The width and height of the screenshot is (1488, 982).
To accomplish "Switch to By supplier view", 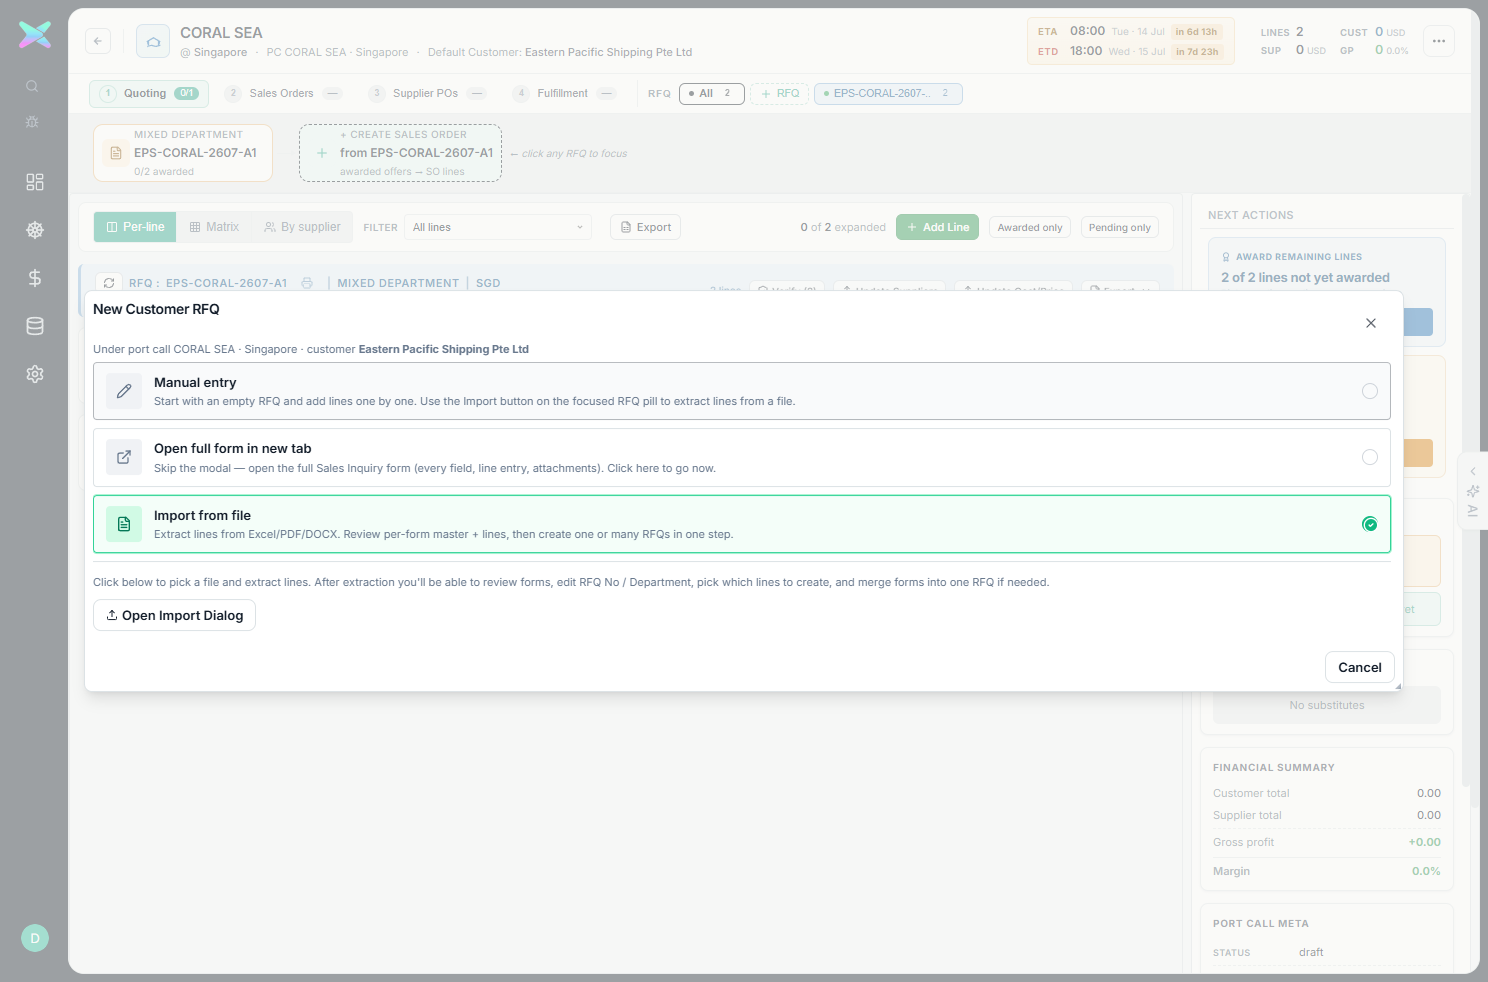I will [x=302, y=227].
